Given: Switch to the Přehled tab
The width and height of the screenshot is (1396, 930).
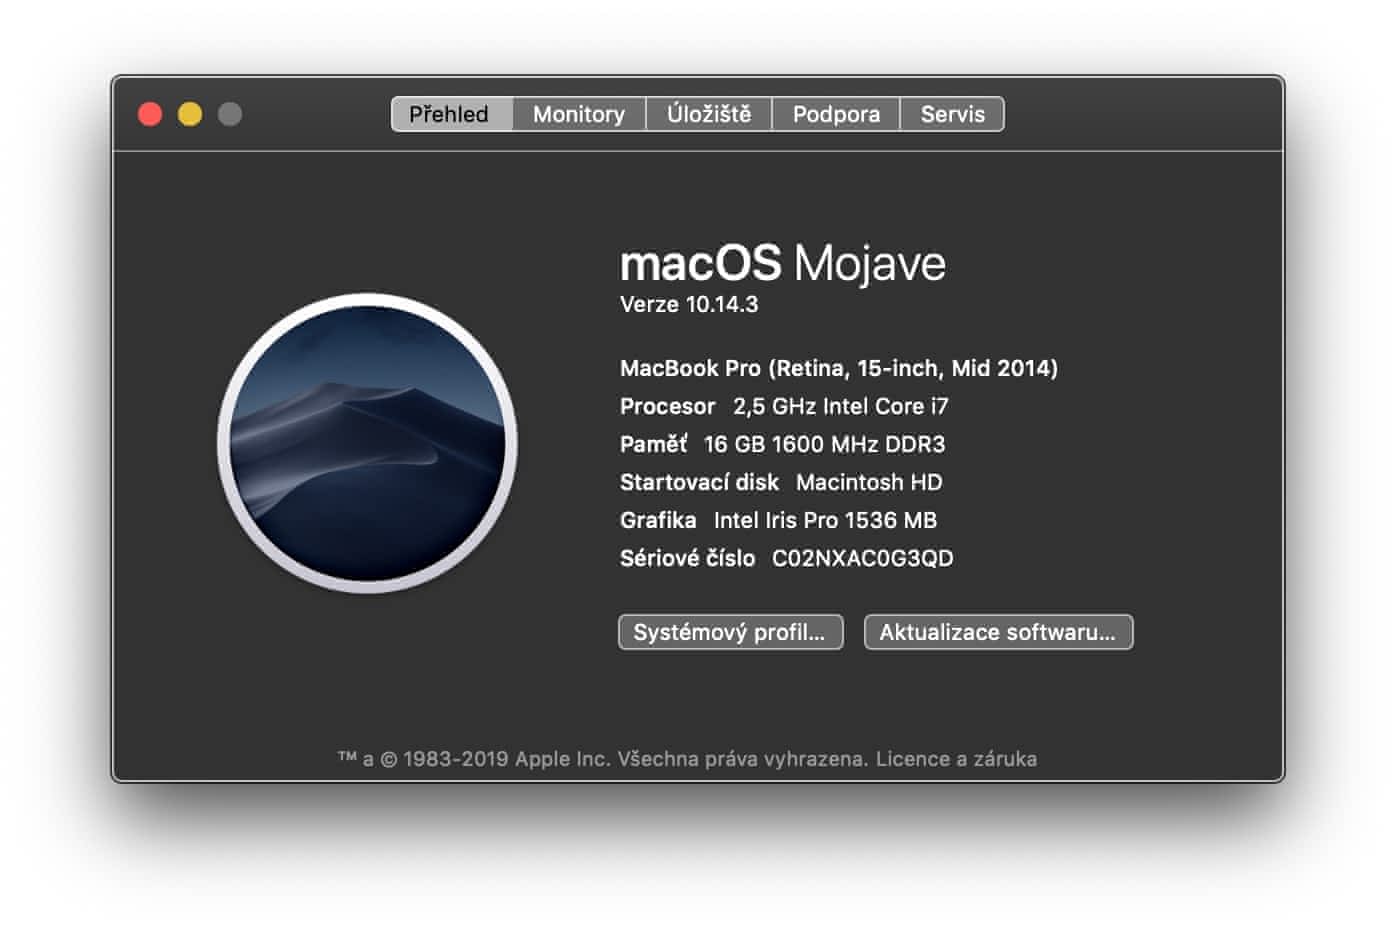Looking at the screenshot, I should (x=451, y=114).
